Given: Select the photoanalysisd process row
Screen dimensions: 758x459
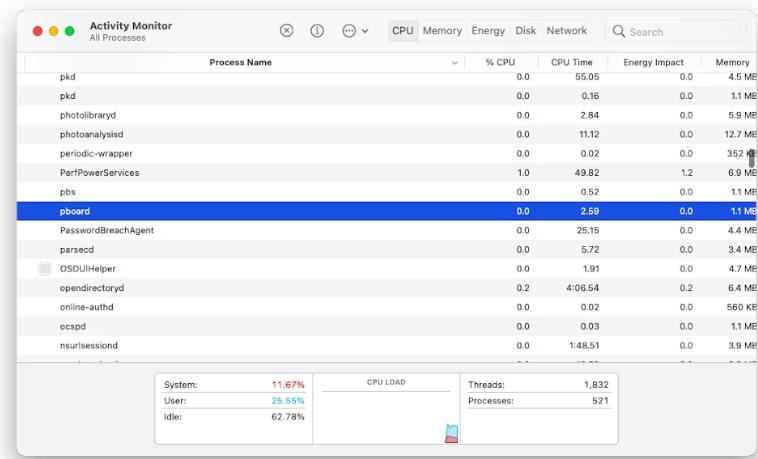Looking at the screenshot, I should pyautogui.click(x=387, y=134).
